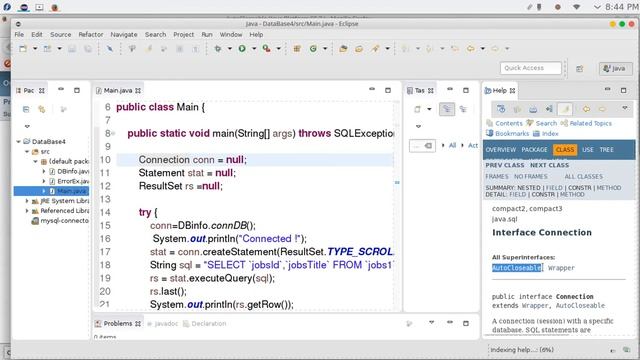Expand Referenced Libraries tree node
This screenshot has width=640, height=360.
[27, 211]
